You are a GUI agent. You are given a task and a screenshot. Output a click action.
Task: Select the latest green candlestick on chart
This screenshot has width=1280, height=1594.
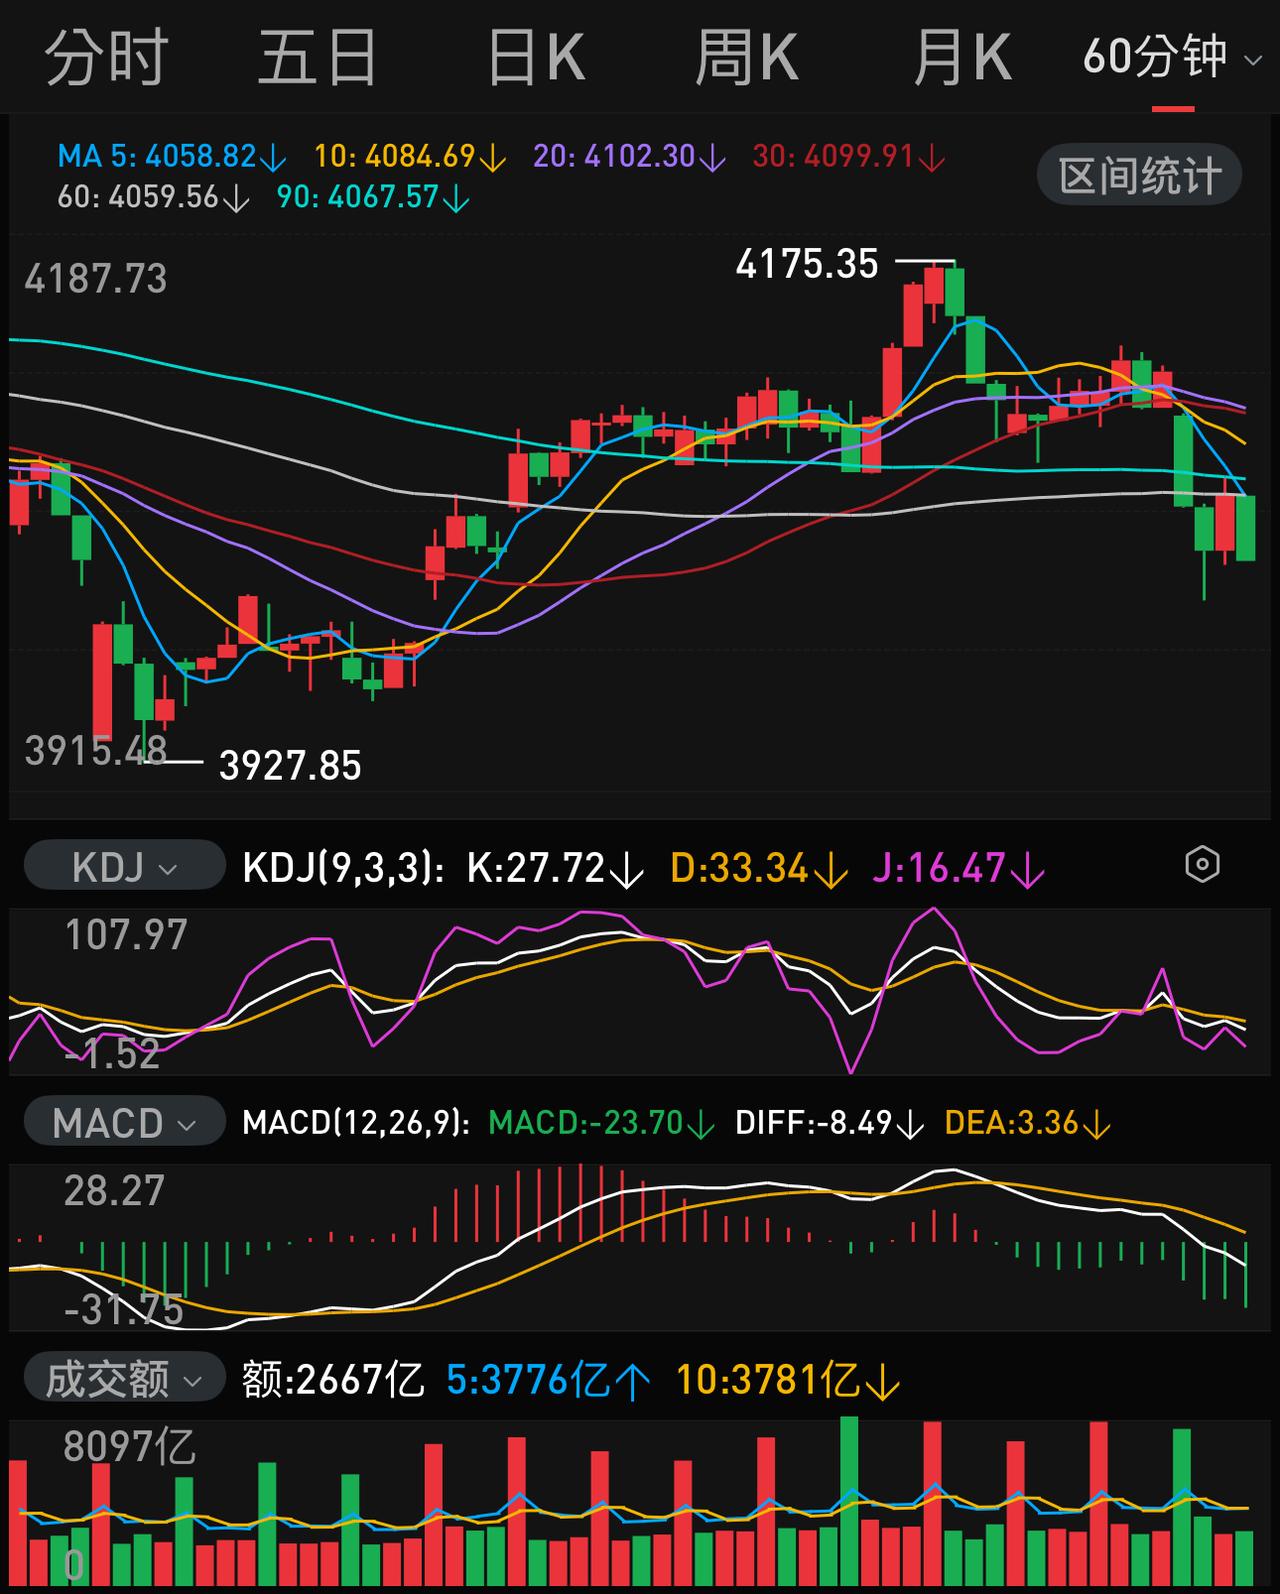click(1245, 527)
